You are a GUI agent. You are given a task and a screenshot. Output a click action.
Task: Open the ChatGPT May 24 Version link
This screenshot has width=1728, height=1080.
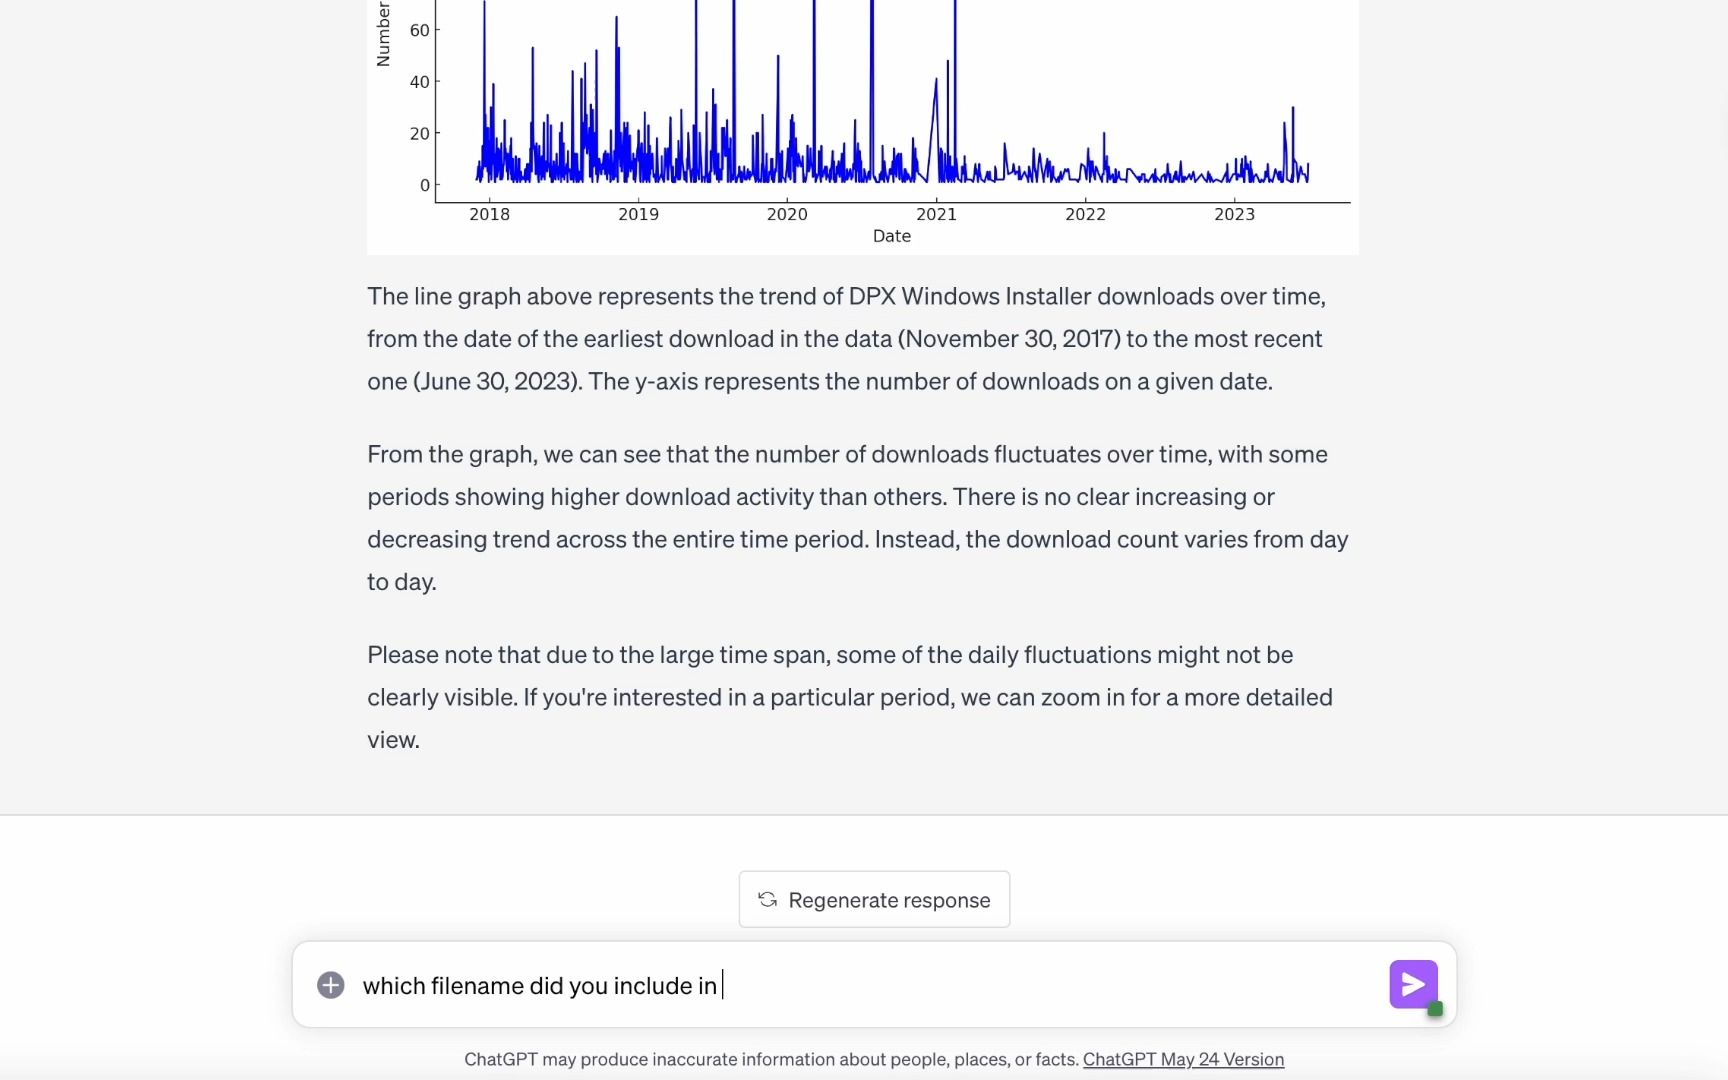tap(1183, 1059)
